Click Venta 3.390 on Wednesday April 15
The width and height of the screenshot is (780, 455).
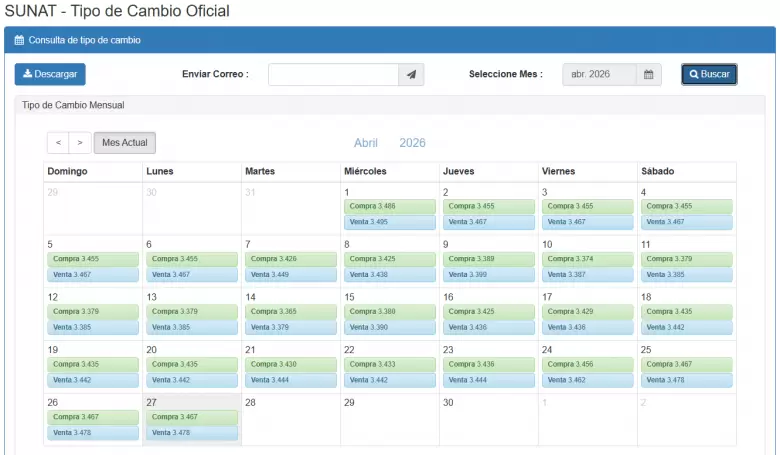390,327
